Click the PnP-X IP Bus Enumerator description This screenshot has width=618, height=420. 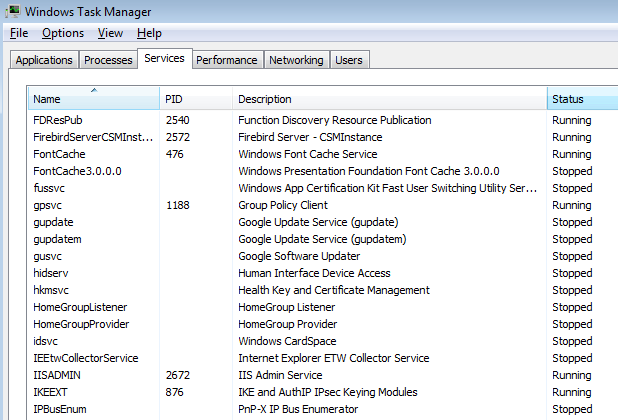tap(298, 409)
